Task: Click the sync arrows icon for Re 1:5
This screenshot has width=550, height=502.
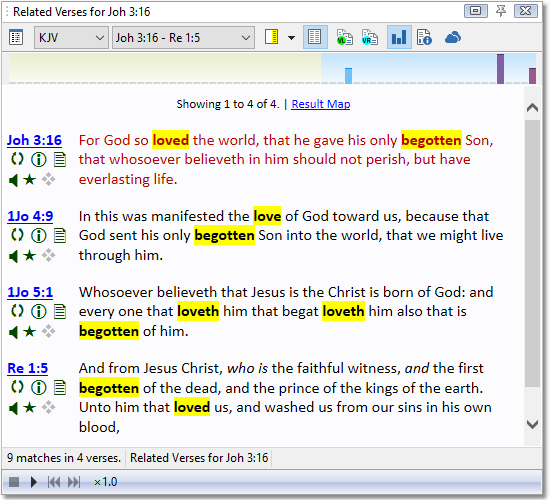Action: (17, 388)
